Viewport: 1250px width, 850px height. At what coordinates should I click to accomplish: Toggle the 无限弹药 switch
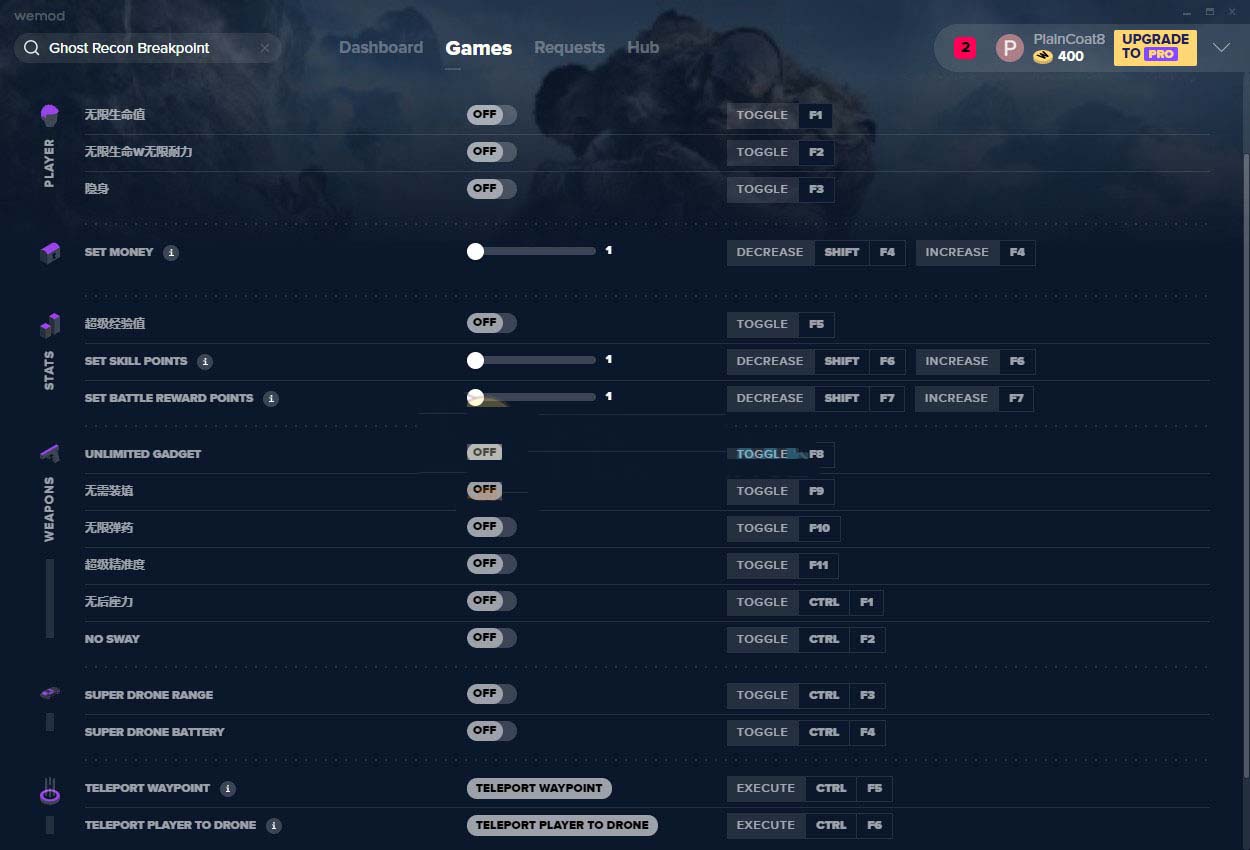(491, 527)
